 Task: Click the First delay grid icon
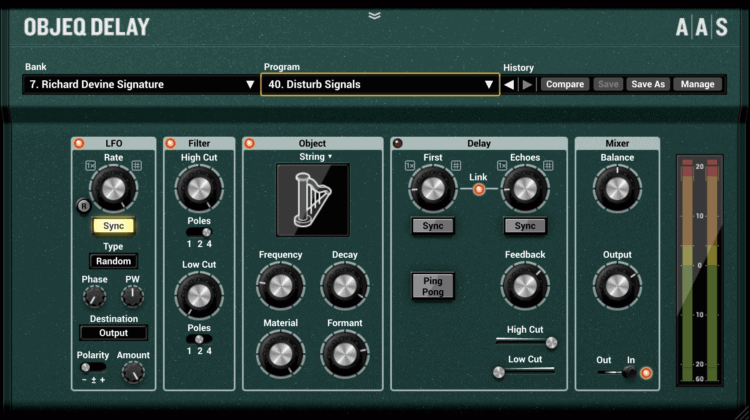456,166
